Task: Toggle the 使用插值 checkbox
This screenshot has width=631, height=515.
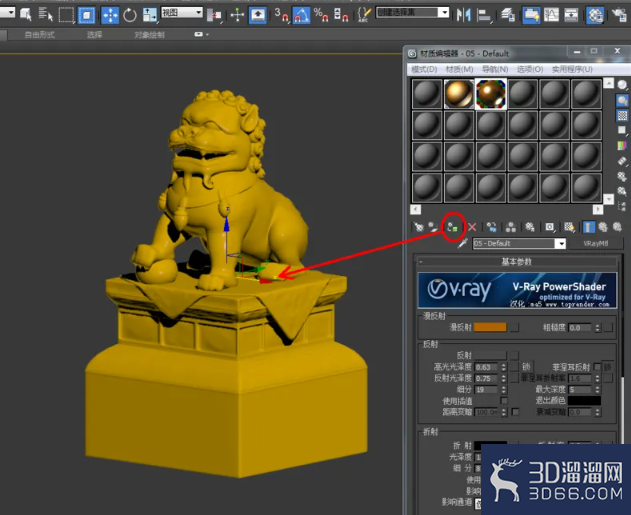Action: click(x=503, y=401)
